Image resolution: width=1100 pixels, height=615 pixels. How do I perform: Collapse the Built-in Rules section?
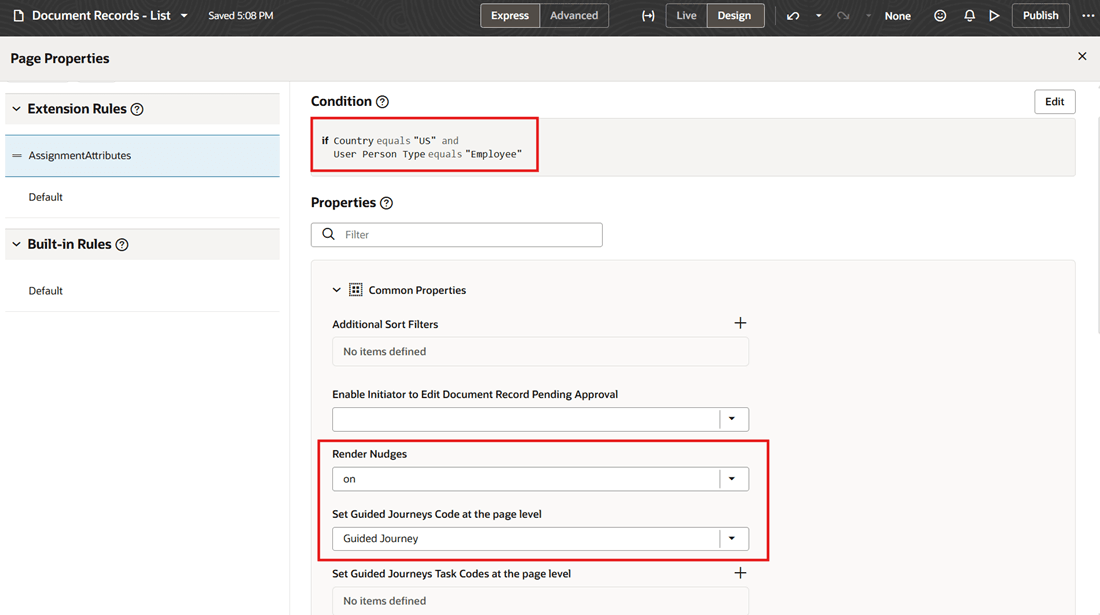click(16, 244)
